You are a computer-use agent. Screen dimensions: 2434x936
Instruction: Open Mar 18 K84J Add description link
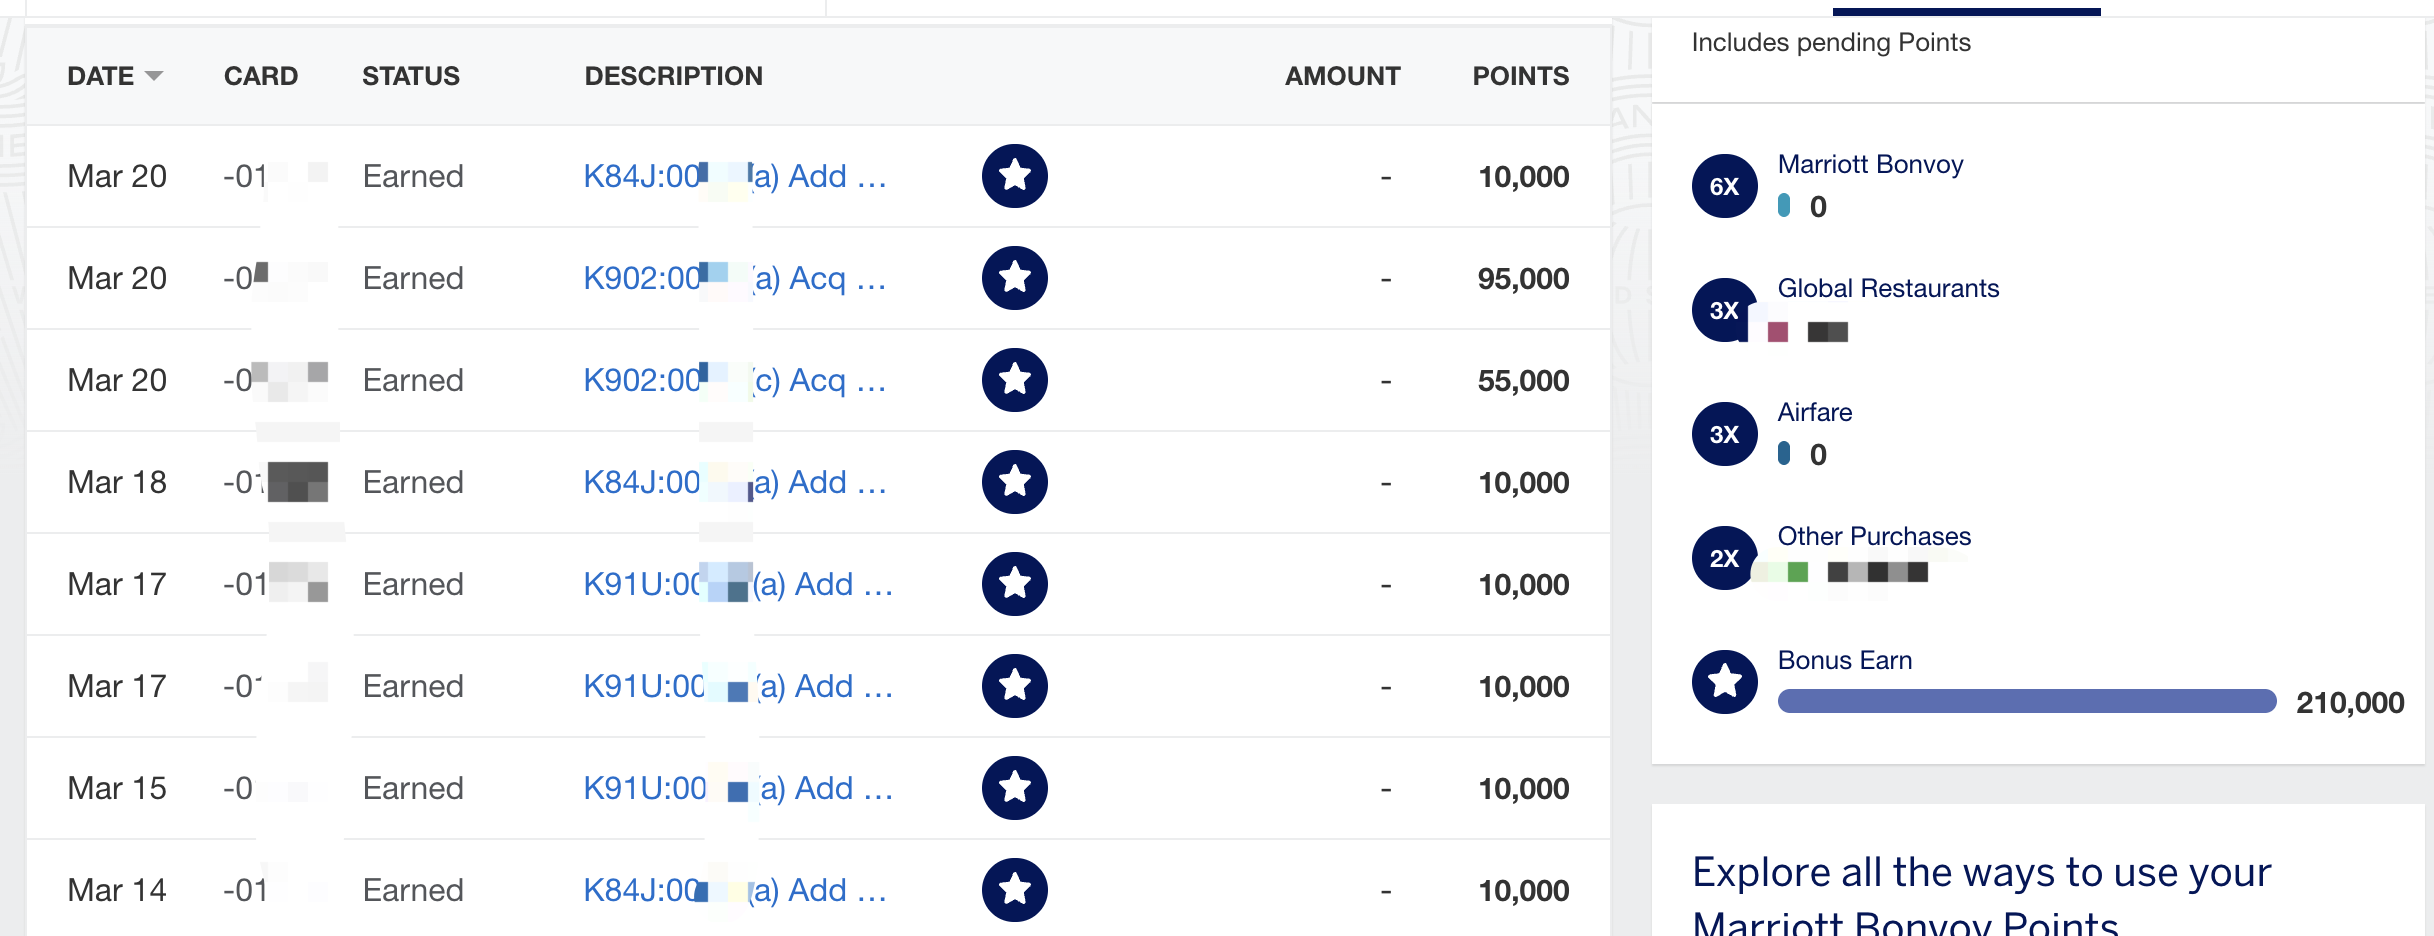tap(735, 482)
